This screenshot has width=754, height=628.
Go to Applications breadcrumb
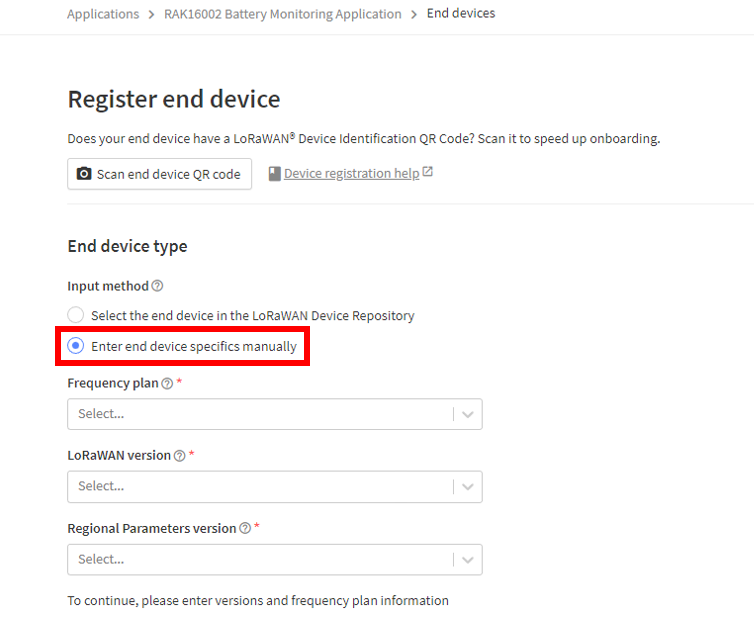coord(103,14)
